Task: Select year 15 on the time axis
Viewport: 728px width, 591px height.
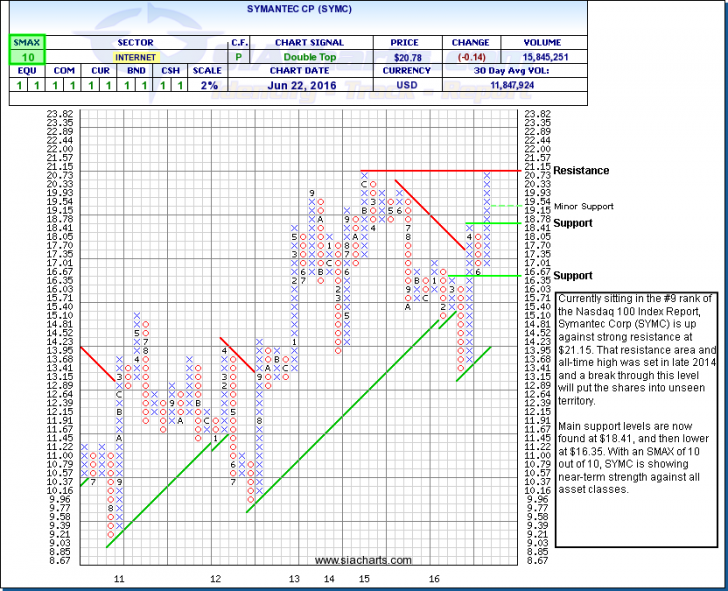Action: coord(364,579)
